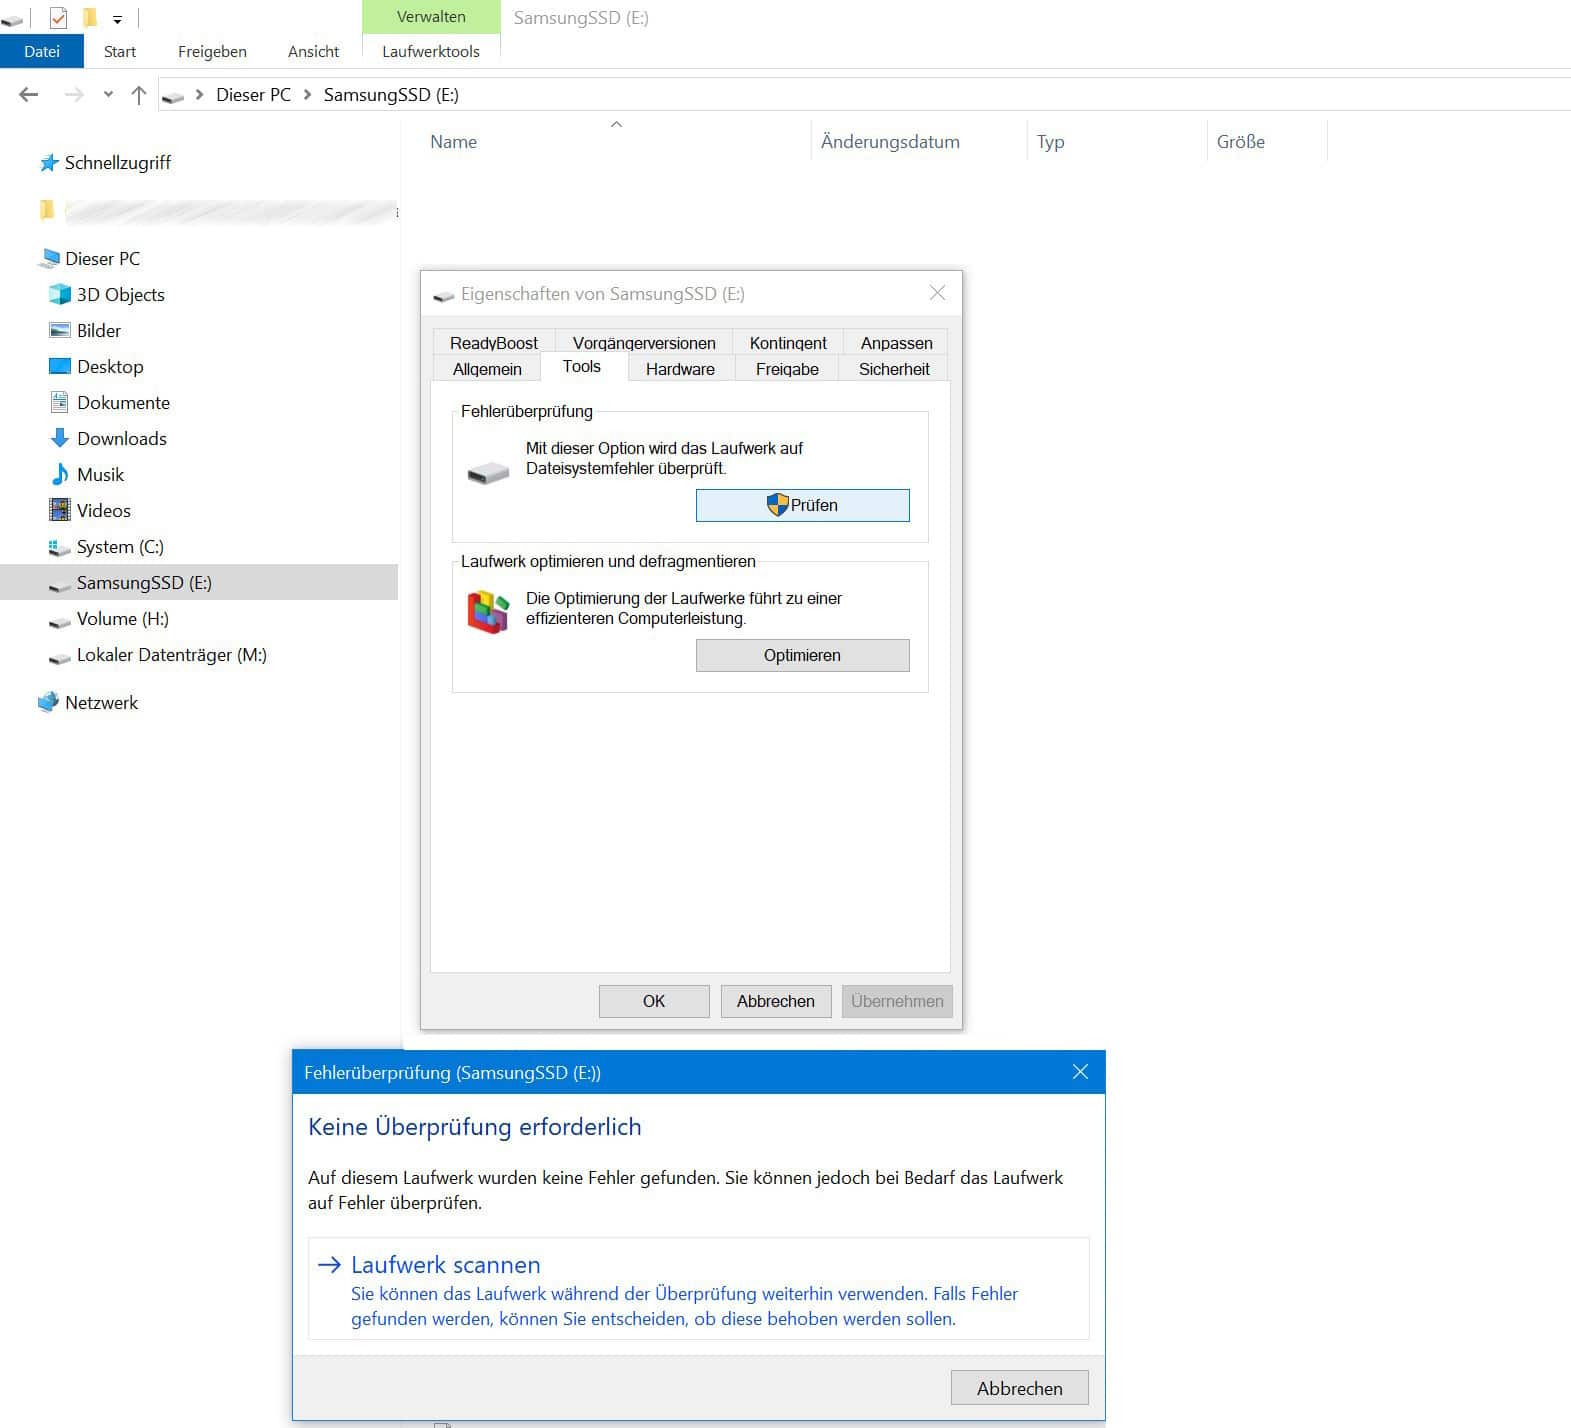The height and width of the screenshot is (1428, 1571).
Task: Click the blurred folder item under Schnellzugriff
Action: (x=217, y=211)
